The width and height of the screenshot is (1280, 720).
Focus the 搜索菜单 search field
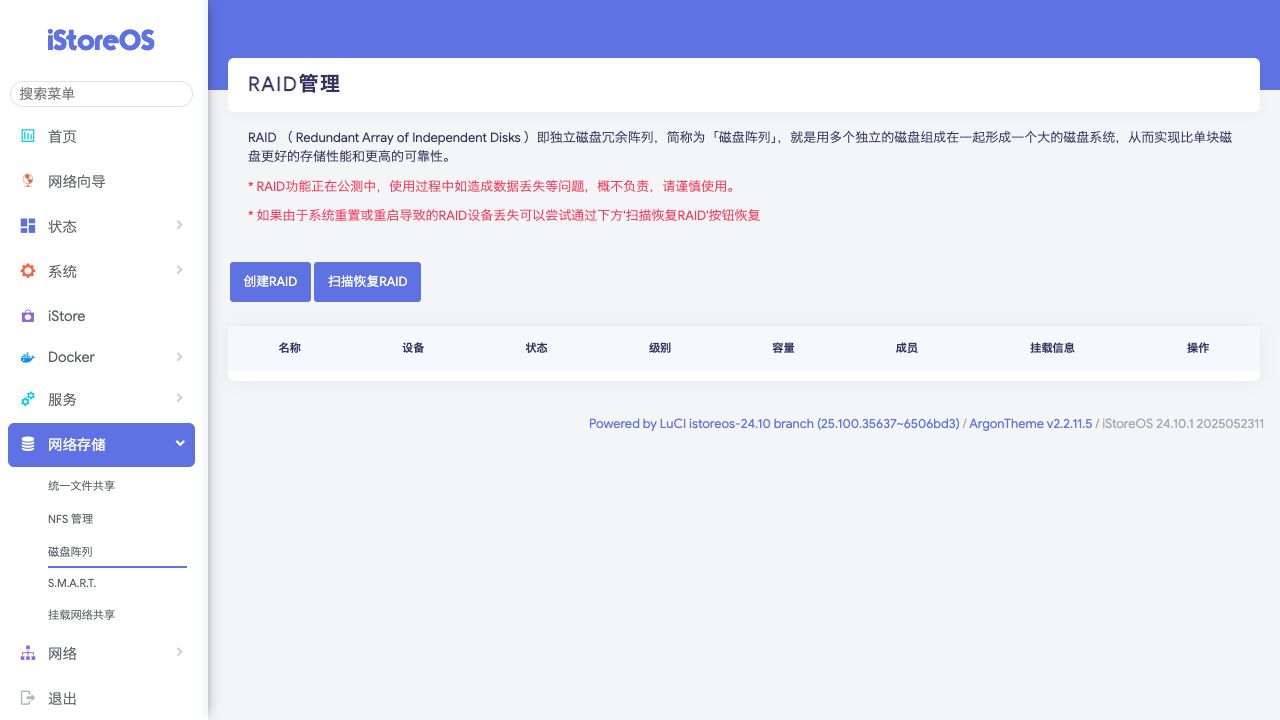[101, 94]
